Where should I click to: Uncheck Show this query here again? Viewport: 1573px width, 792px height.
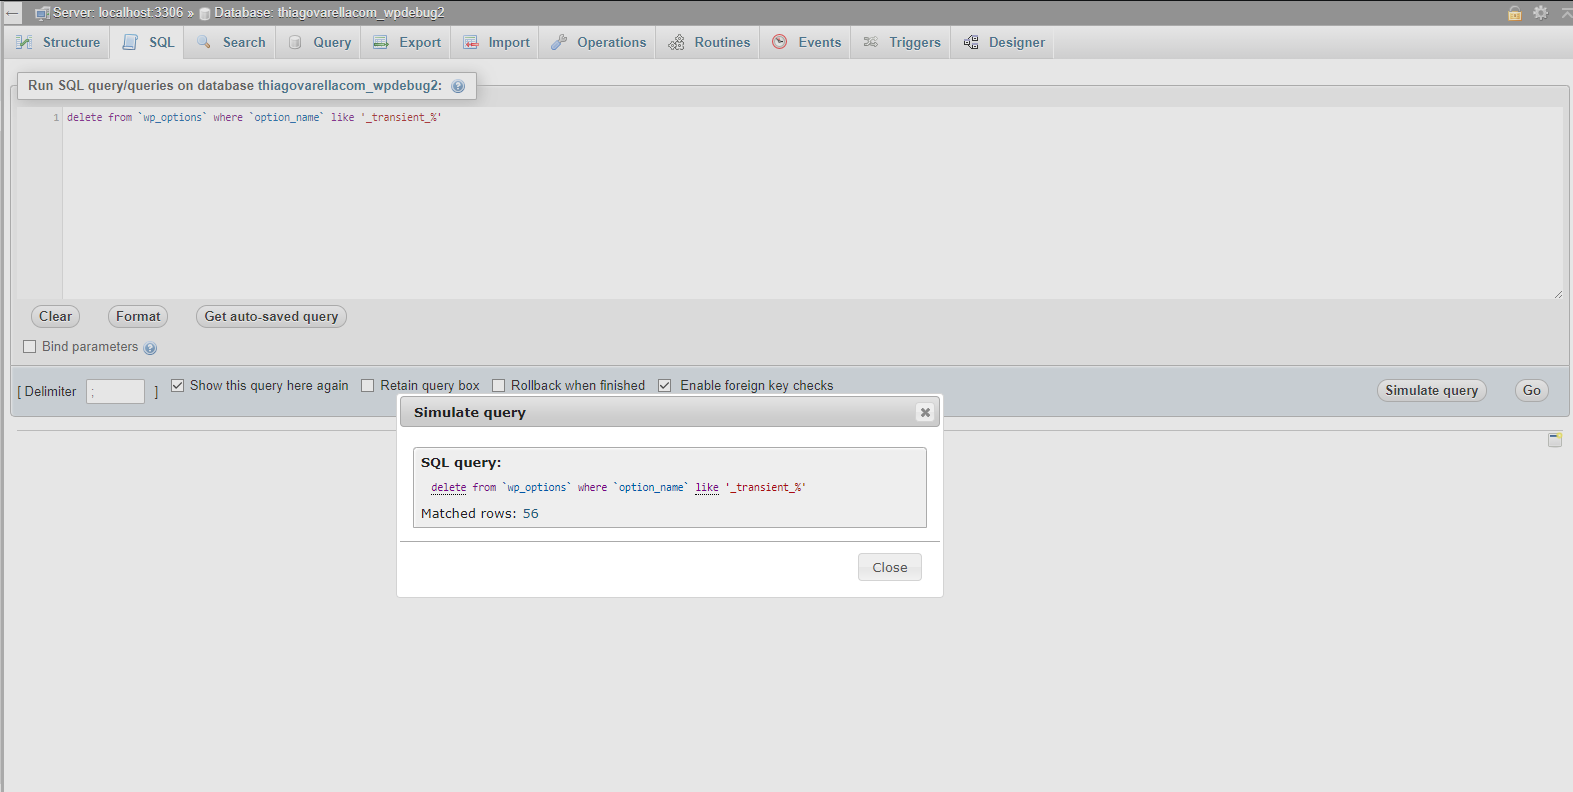point(178,385)
